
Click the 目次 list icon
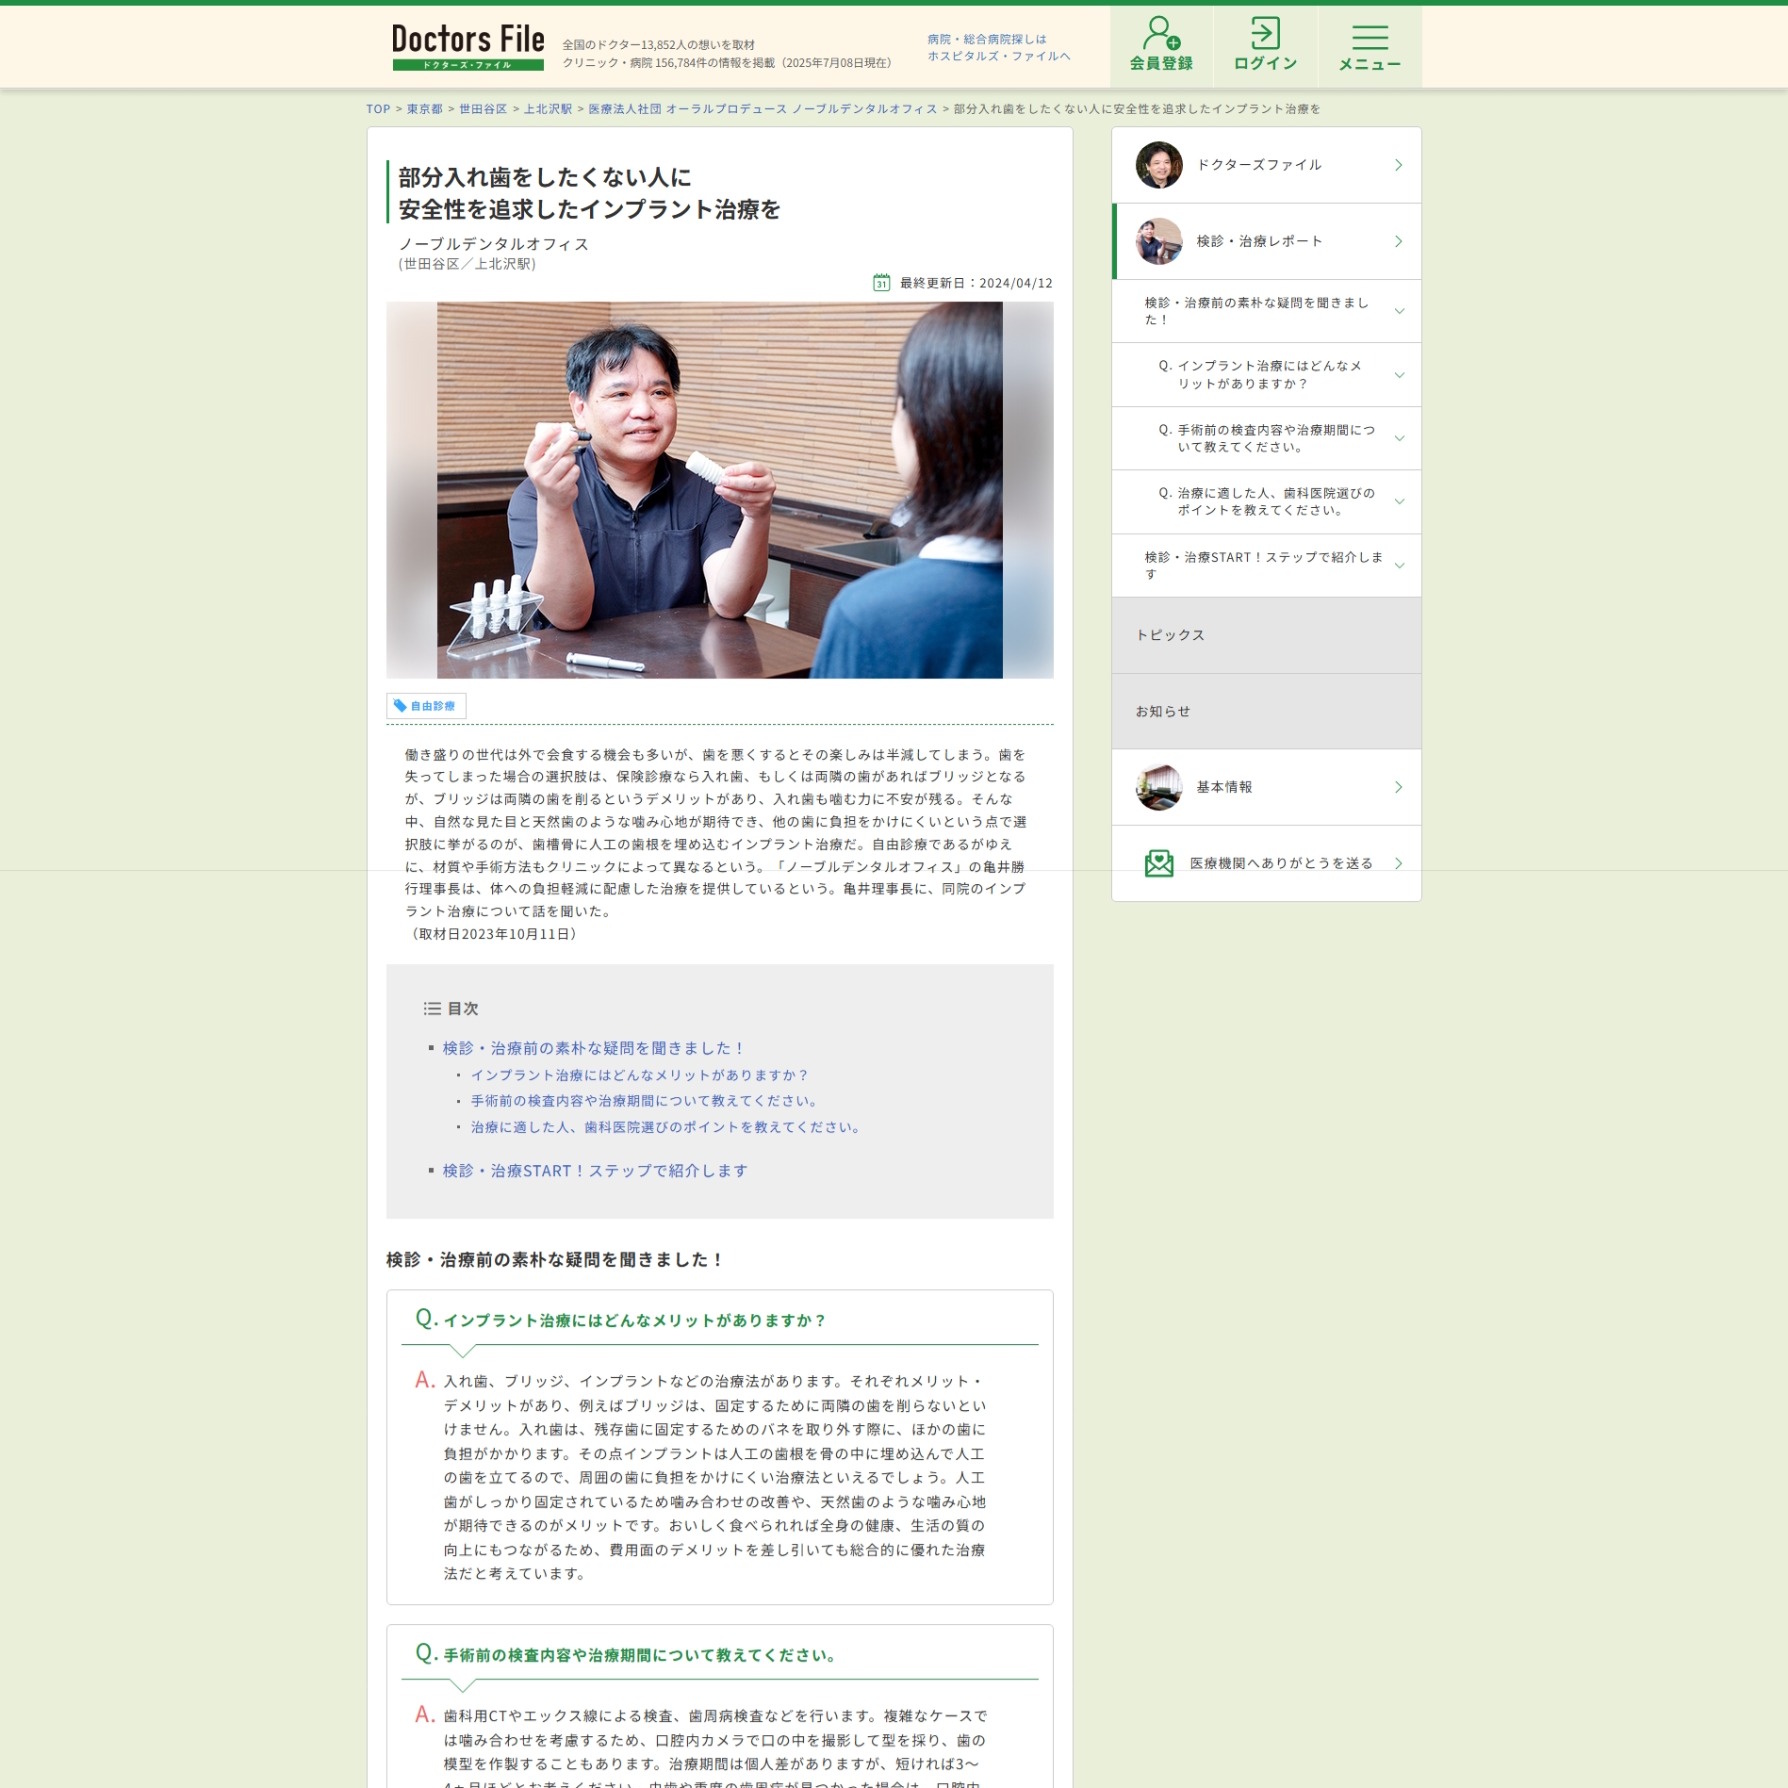pyautogui.click(x=432, y=1009)
